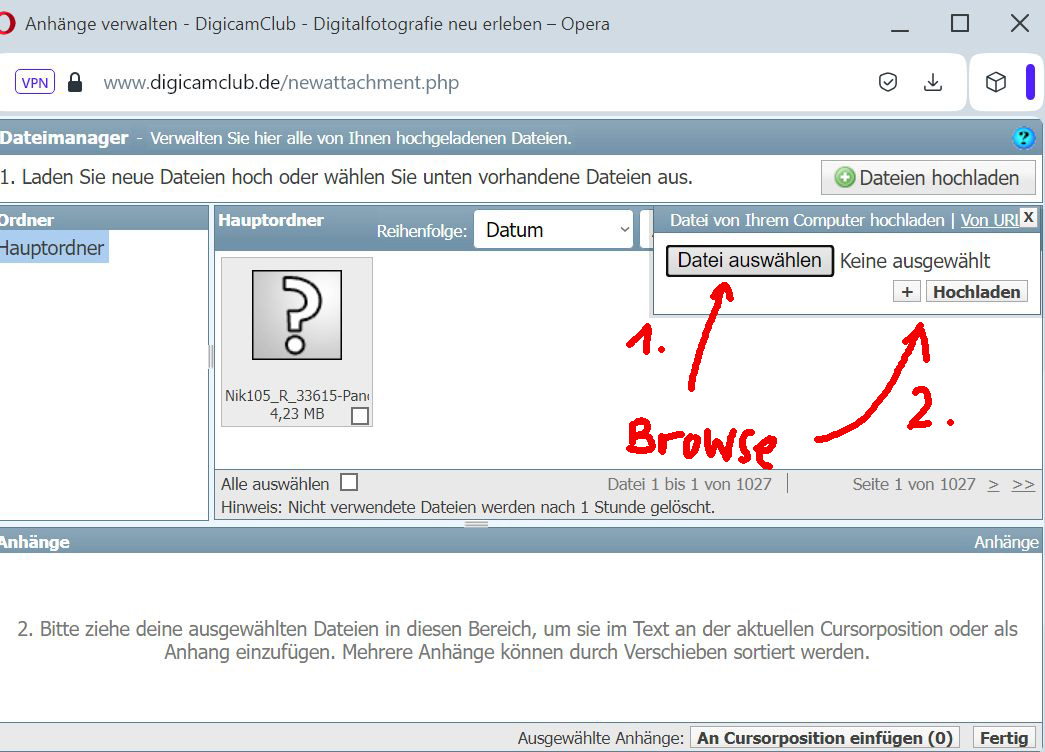
Task: Click the cube extensions icon
Action: 996,82
